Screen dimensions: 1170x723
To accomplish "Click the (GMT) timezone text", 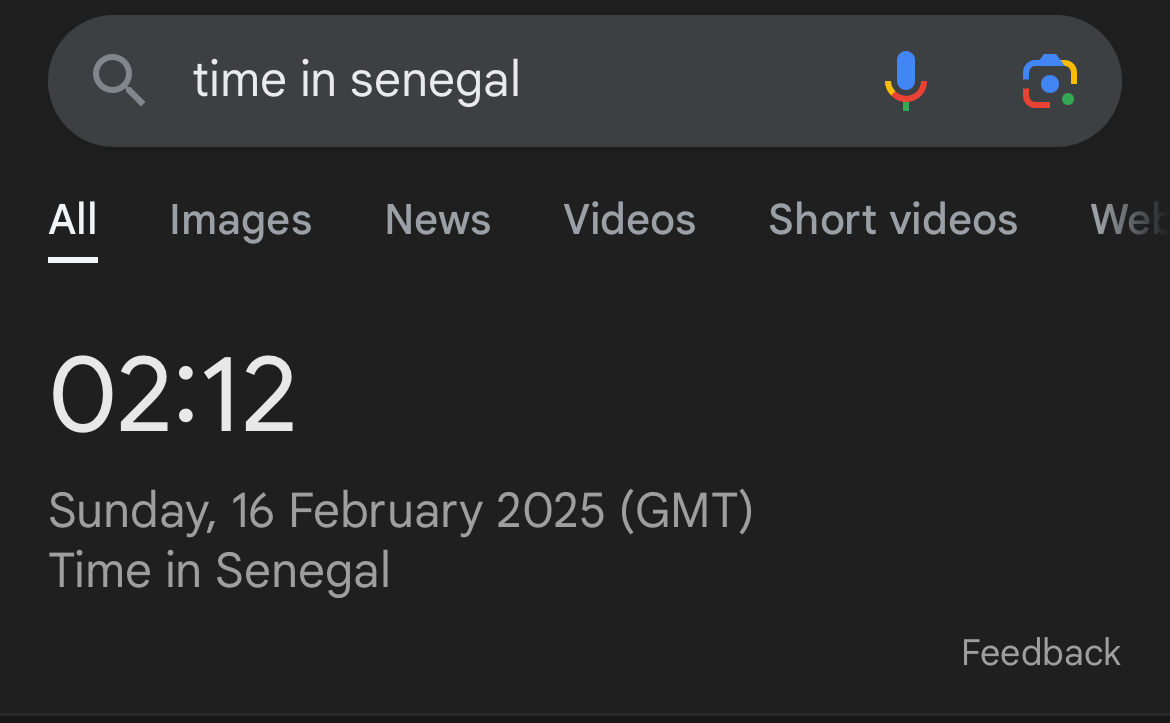I will click(x=686, y=511).
